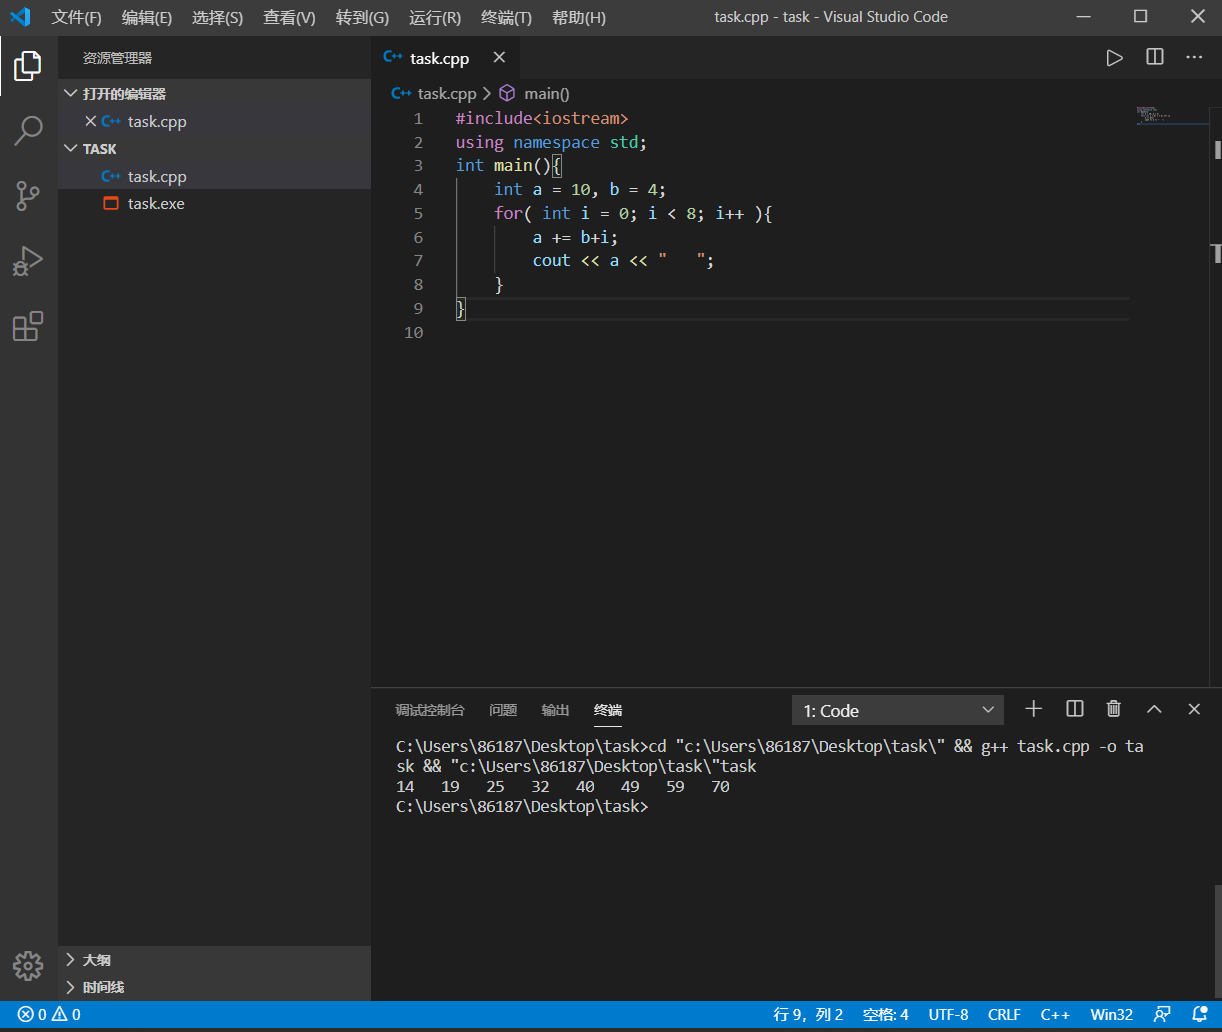The width and height of the screenshot is (1222, 1032).
Task: Close the terminal panel
Action: 1194,709
